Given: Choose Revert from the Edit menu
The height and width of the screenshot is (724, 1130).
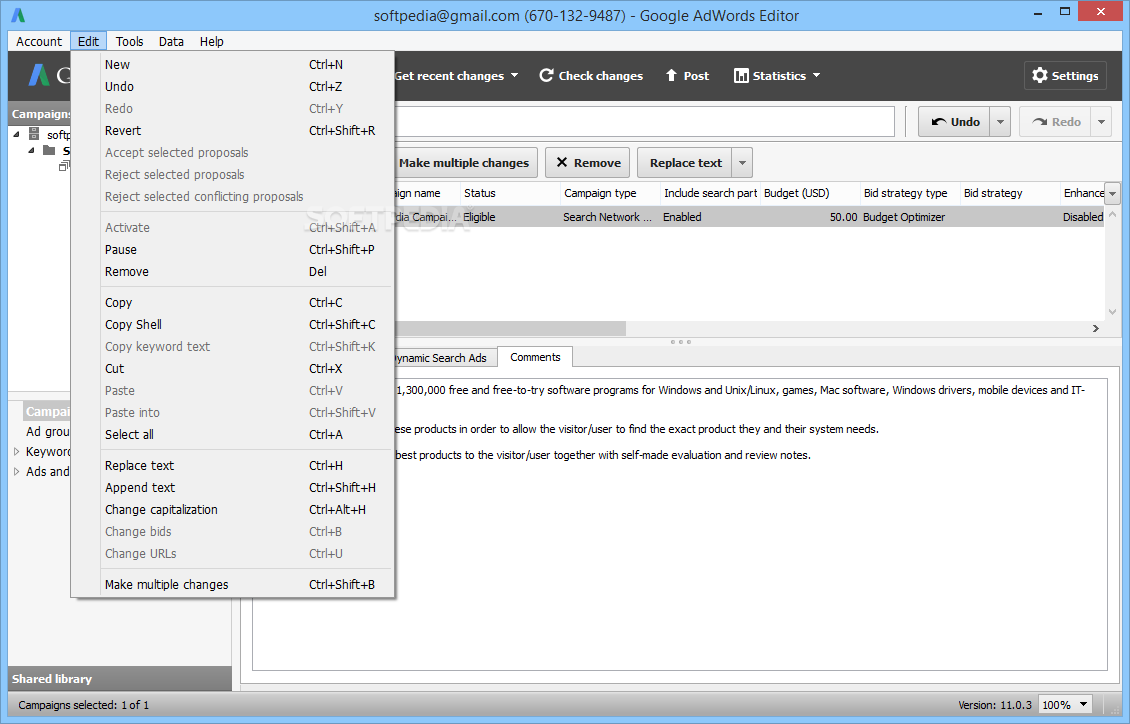Looking at the screenshot, I should pyautogui.click(x=232, y=130).
